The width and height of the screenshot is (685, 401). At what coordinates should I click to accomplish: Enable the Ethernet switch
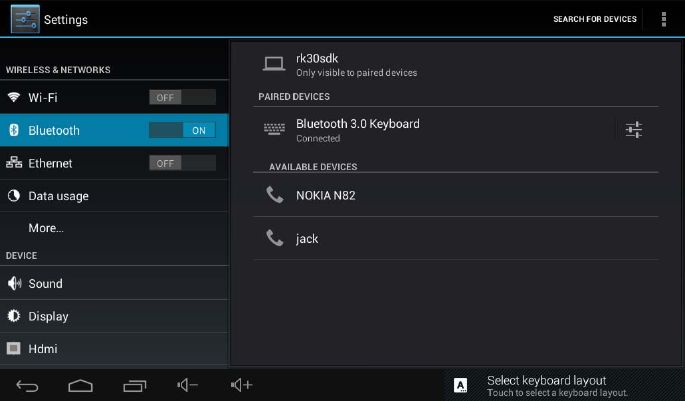(x=183, y=163)
